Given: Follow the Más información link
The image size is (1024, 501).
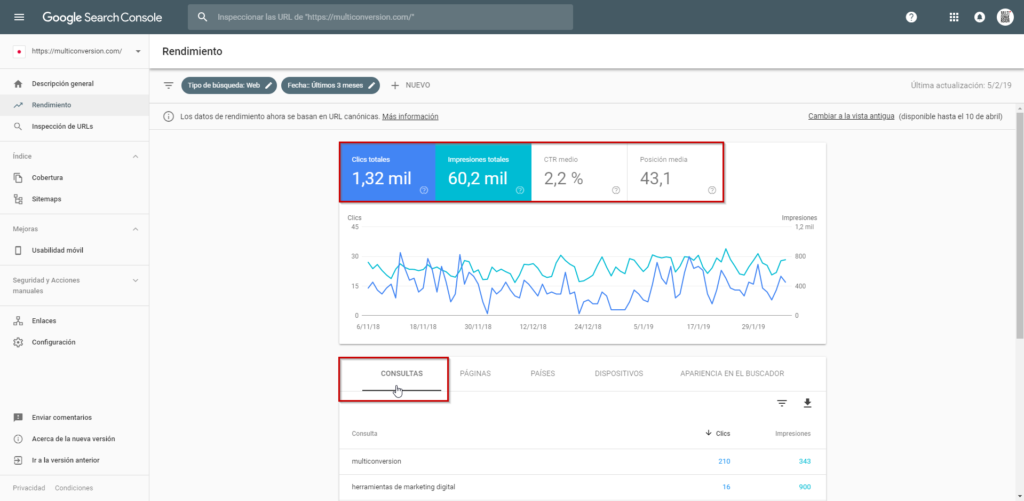Looking at the screenshot, I should [410, 116].
